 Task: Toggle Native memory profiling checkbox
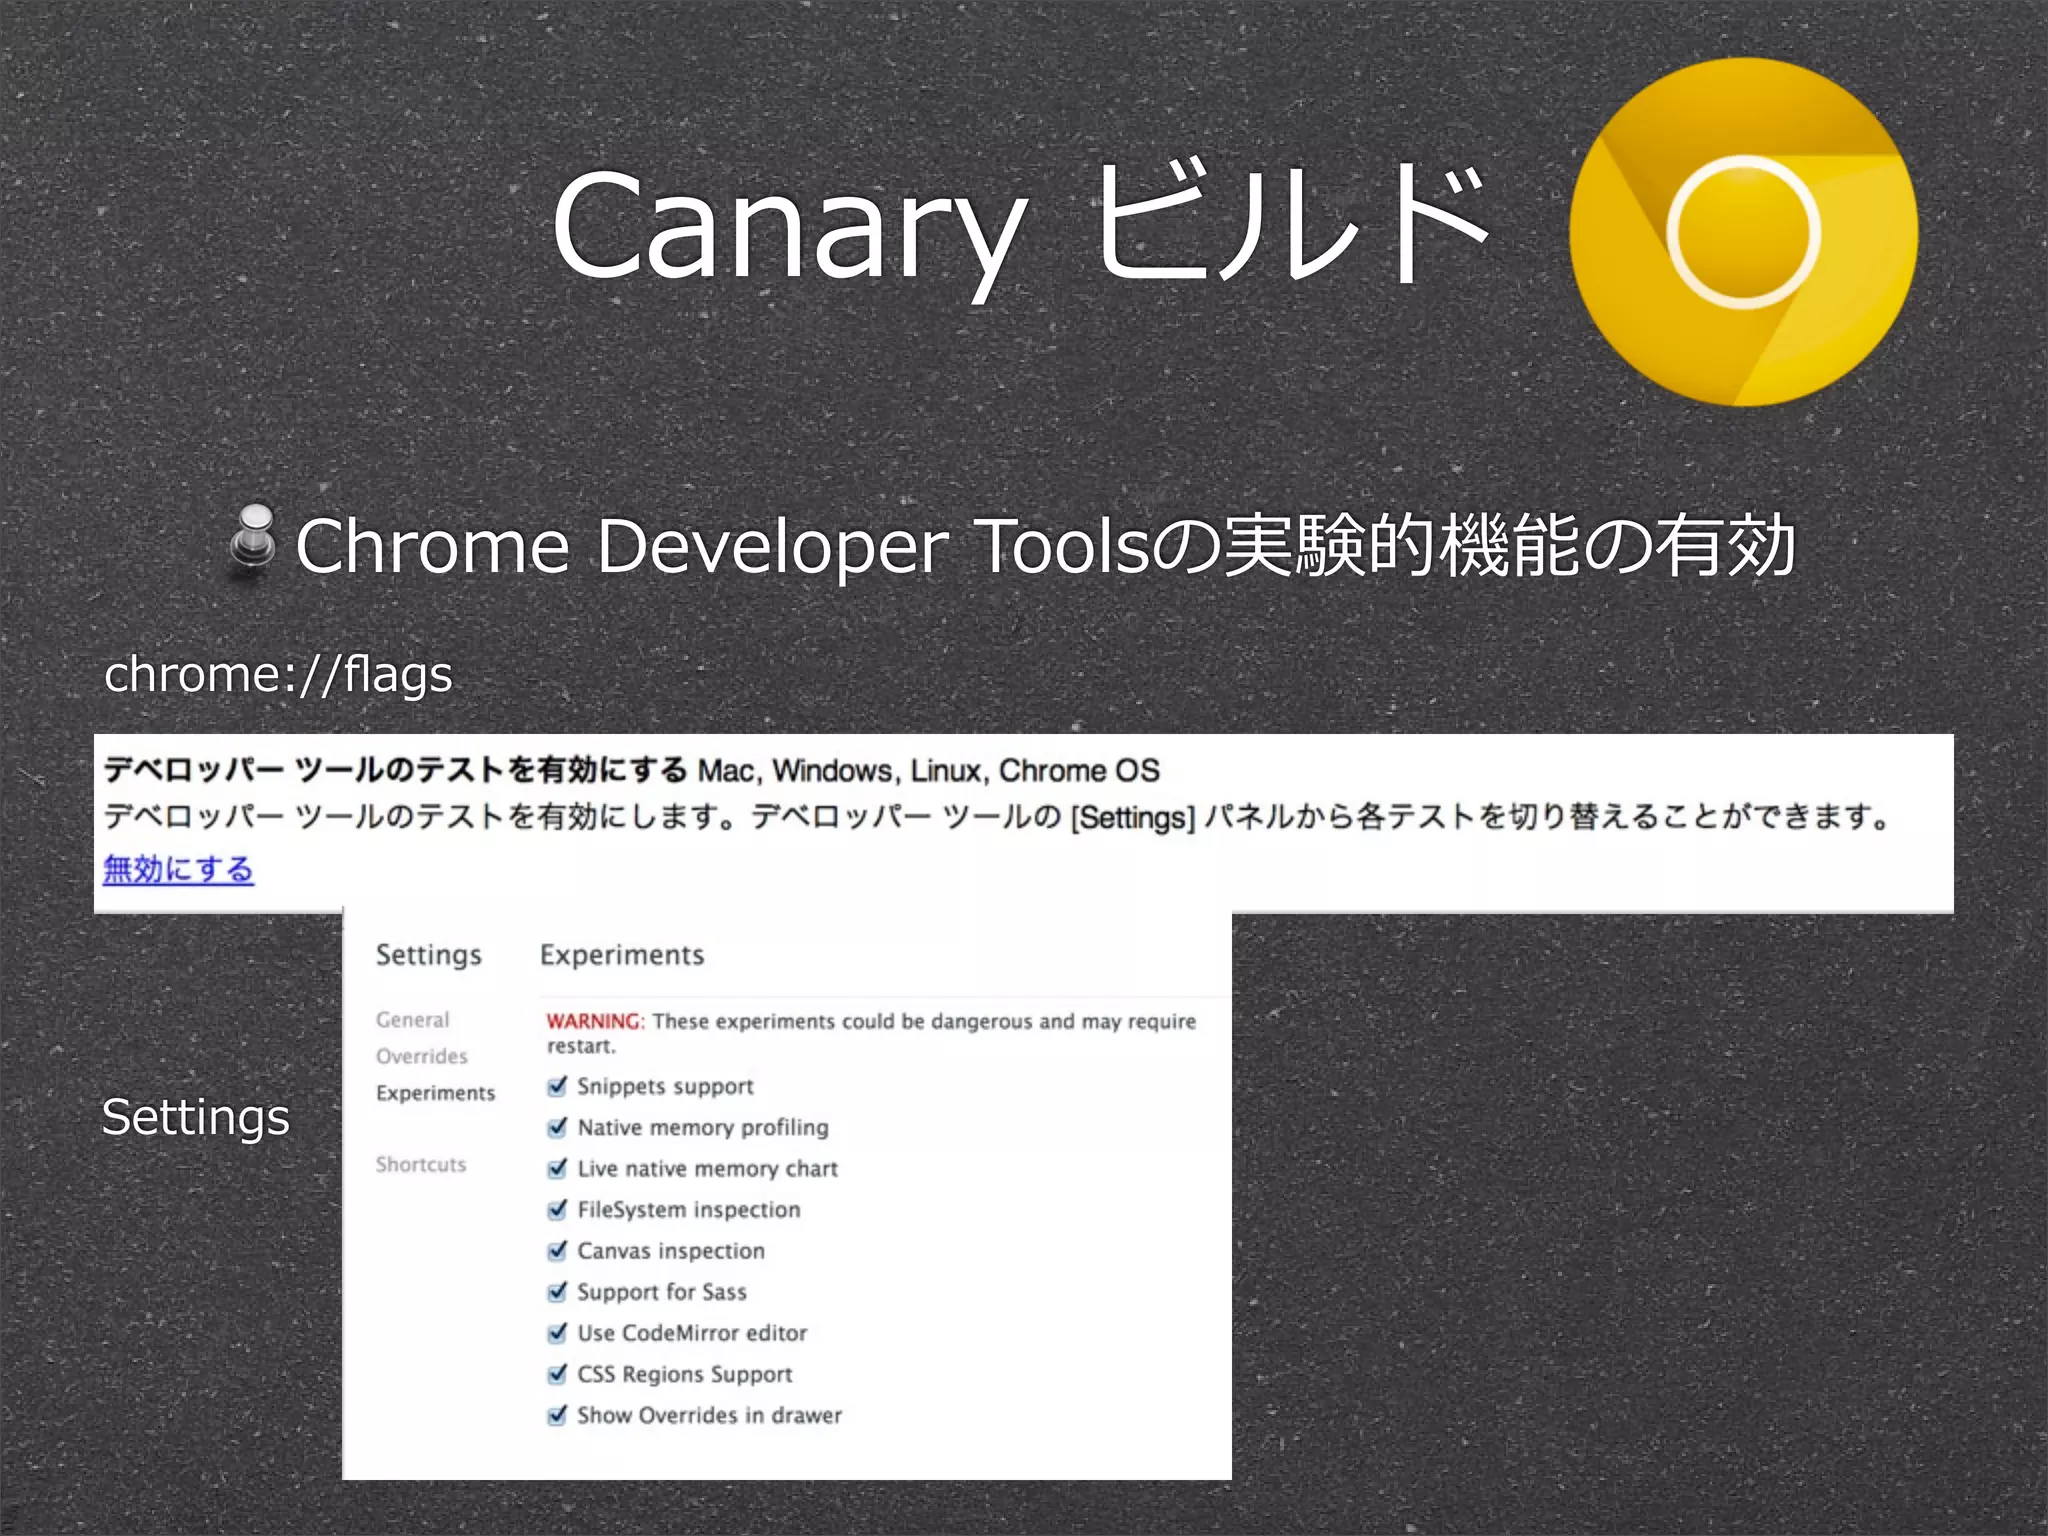[558, 1127]
